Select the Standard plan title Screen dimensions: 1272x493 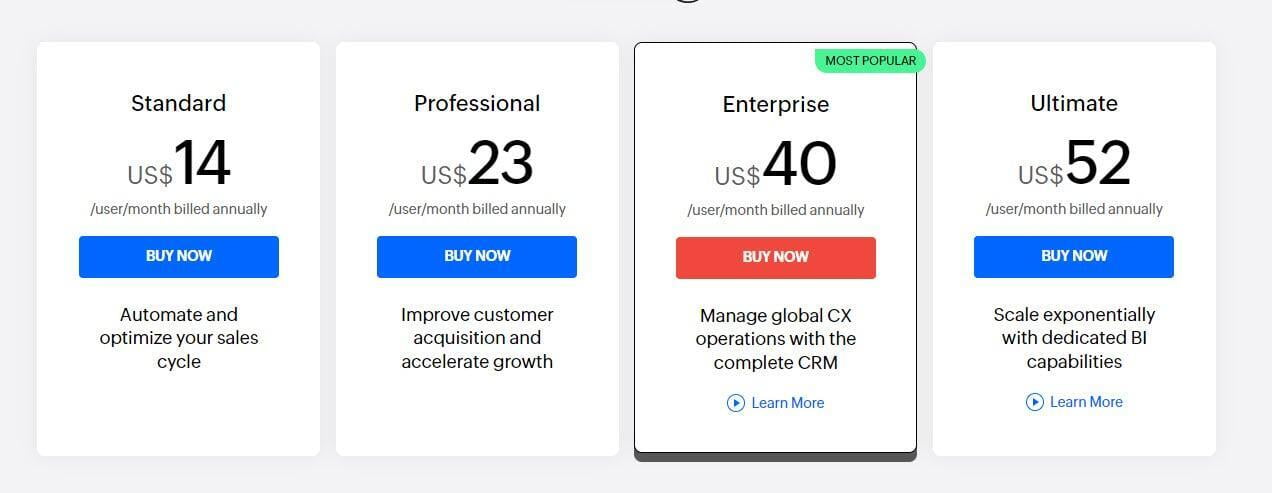179,103
